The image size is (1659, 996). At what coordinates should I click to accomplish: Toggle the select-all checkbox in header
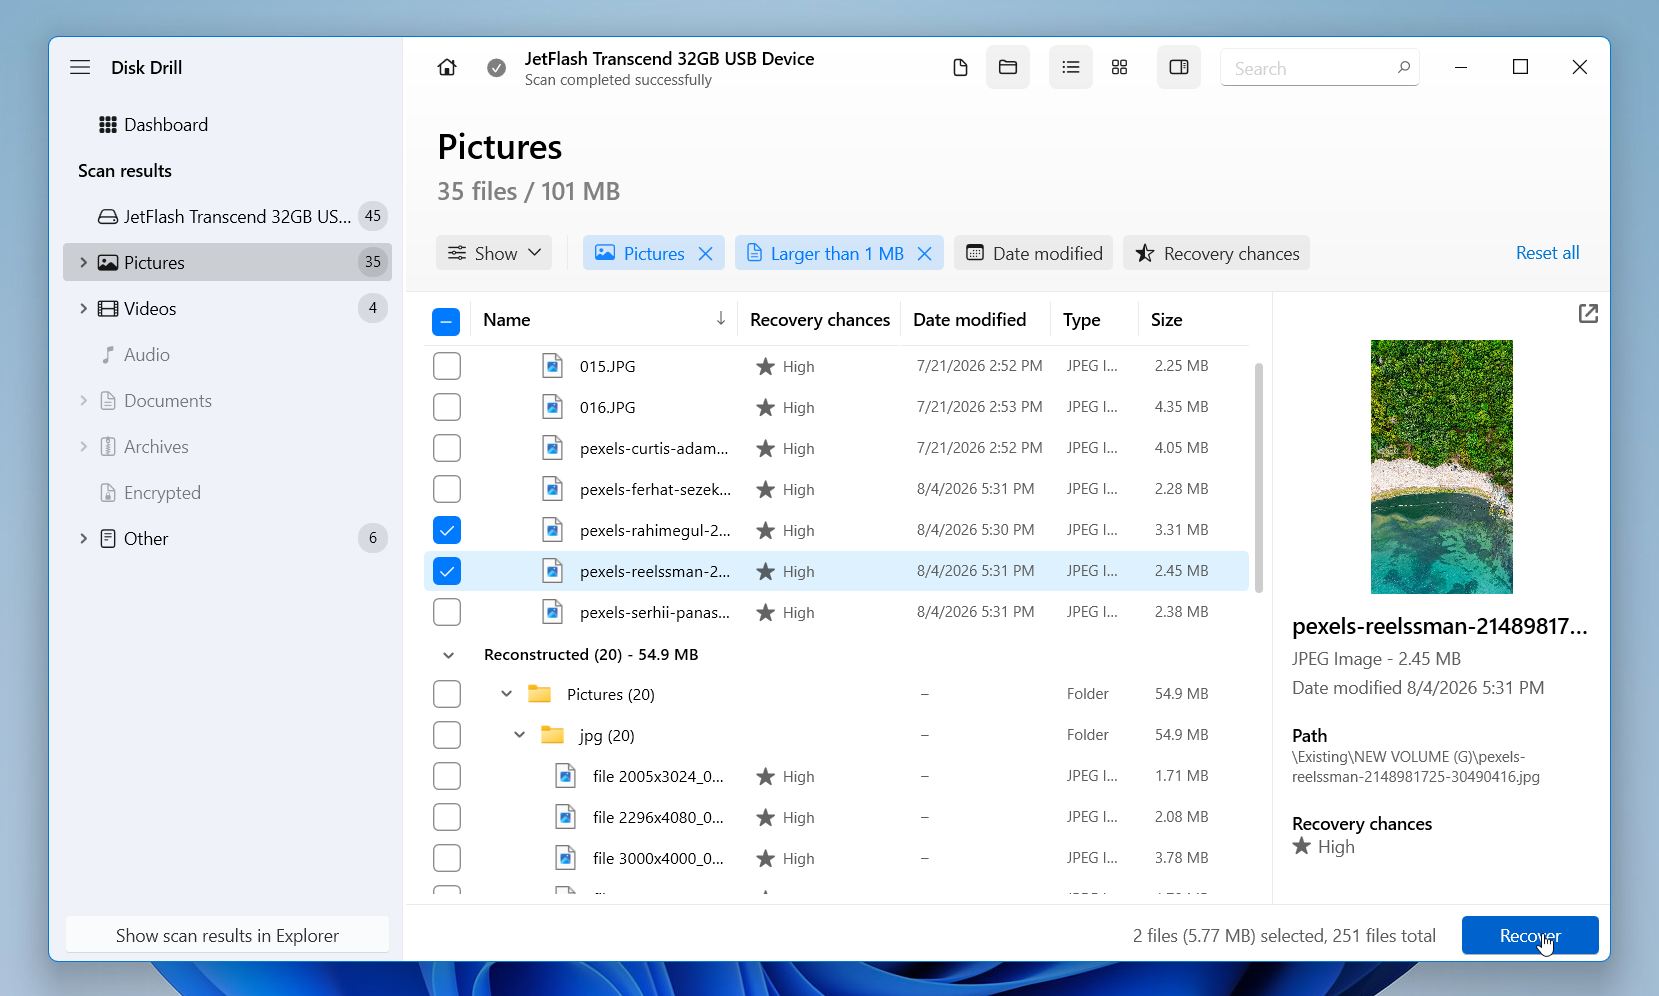[x=446, y=321]
